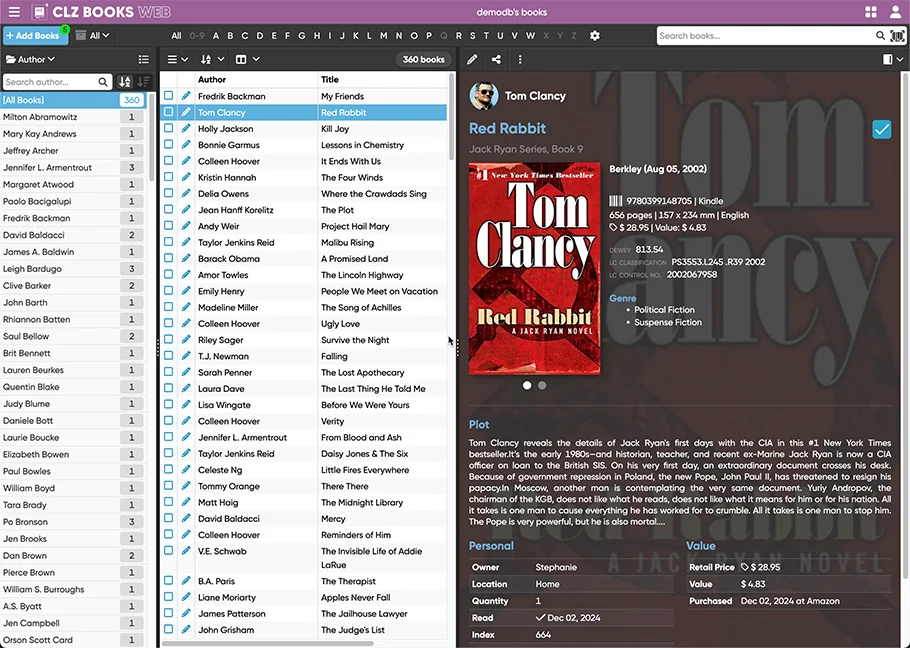
Task: Check the box for Little Fires Everywhere
Action: (168, 469)
